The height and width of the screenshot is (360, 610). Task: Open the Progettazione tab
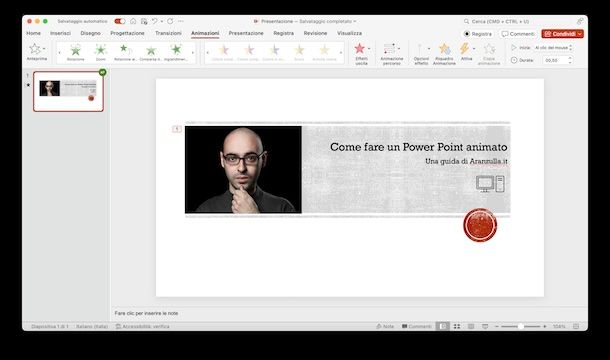tap(127, 33)
